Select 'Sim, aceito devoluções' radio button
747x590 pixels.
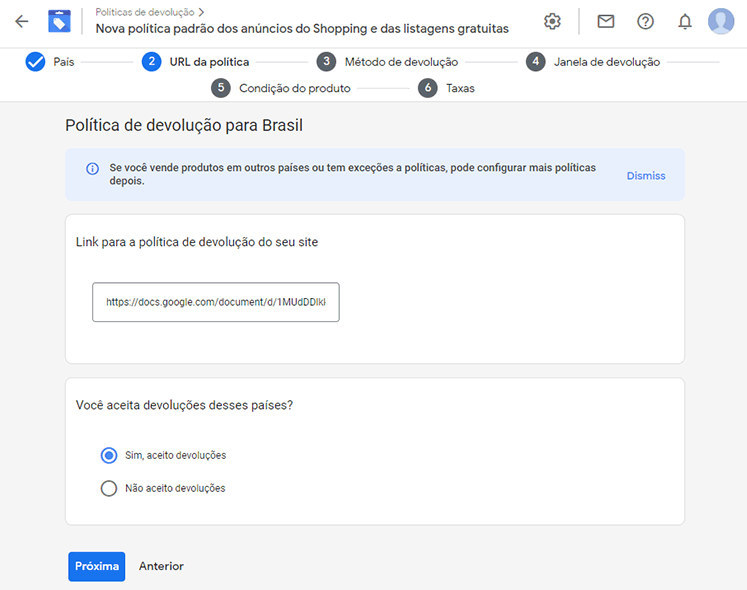pyautogui.click(x=109, y=456)
